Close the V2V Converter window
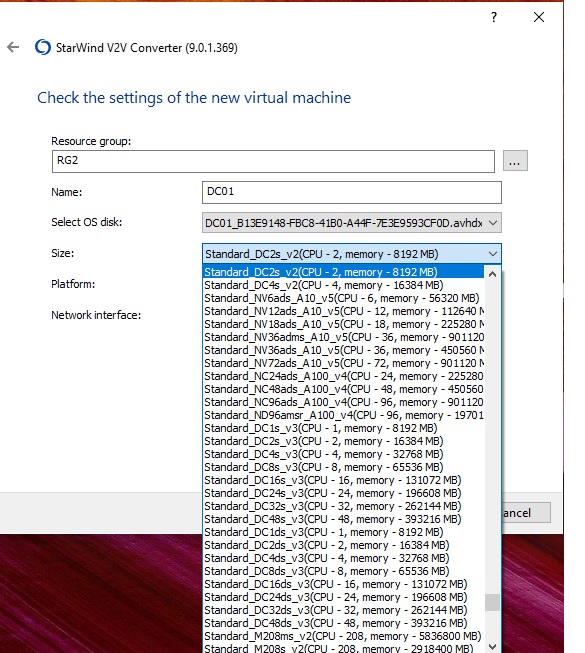 click(539, 17)
